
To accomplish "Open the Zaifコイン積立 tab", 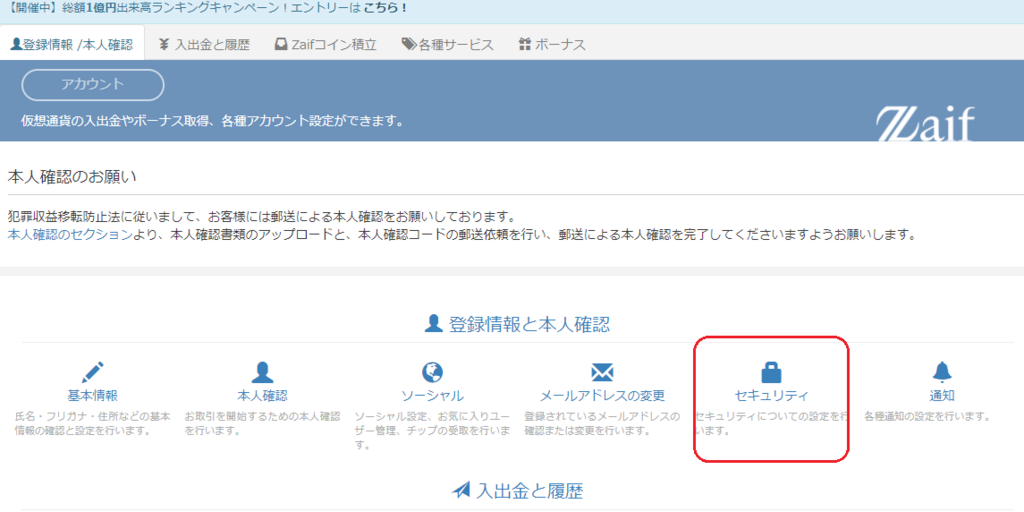I will [325, 44].
